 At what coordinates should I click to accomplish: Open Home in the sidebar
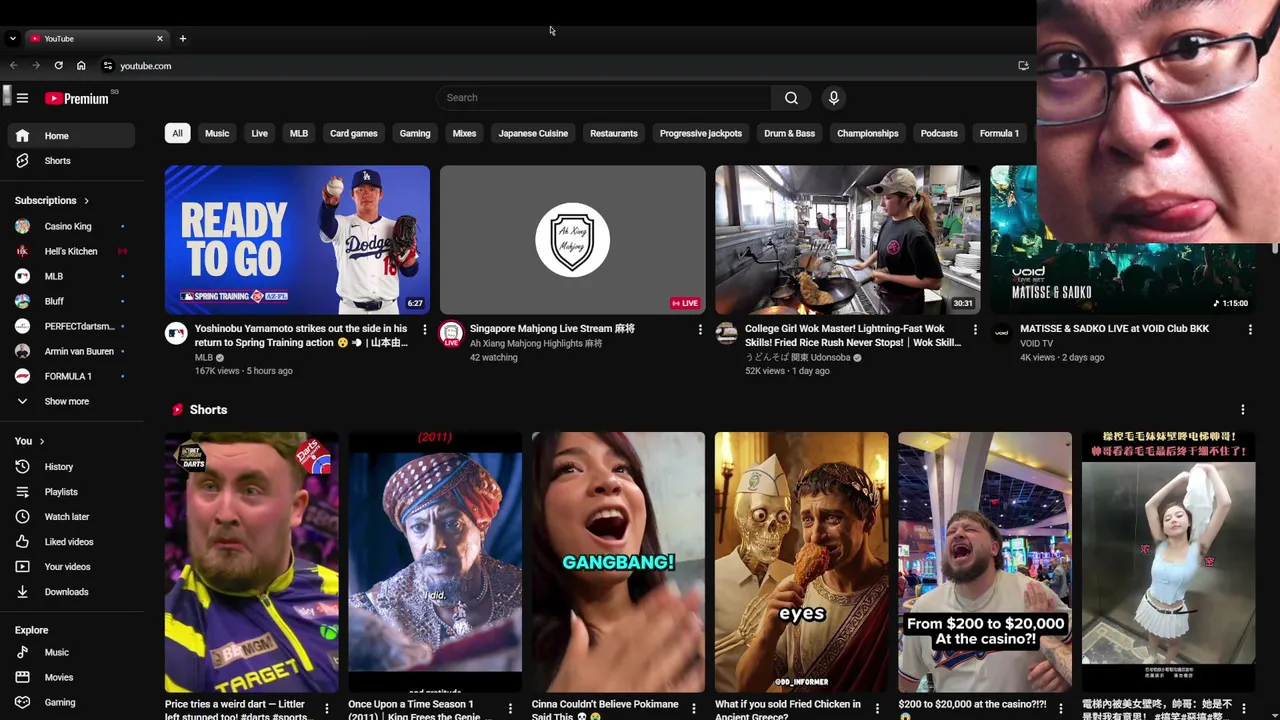click(x=70, y=136)
